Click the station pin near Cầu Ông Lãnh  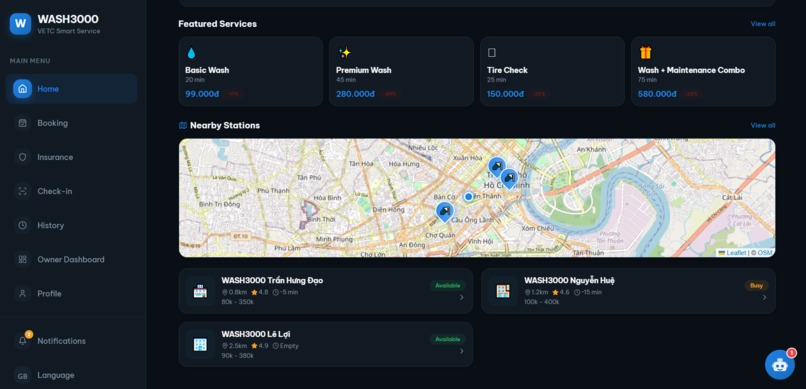pos(445,212)
